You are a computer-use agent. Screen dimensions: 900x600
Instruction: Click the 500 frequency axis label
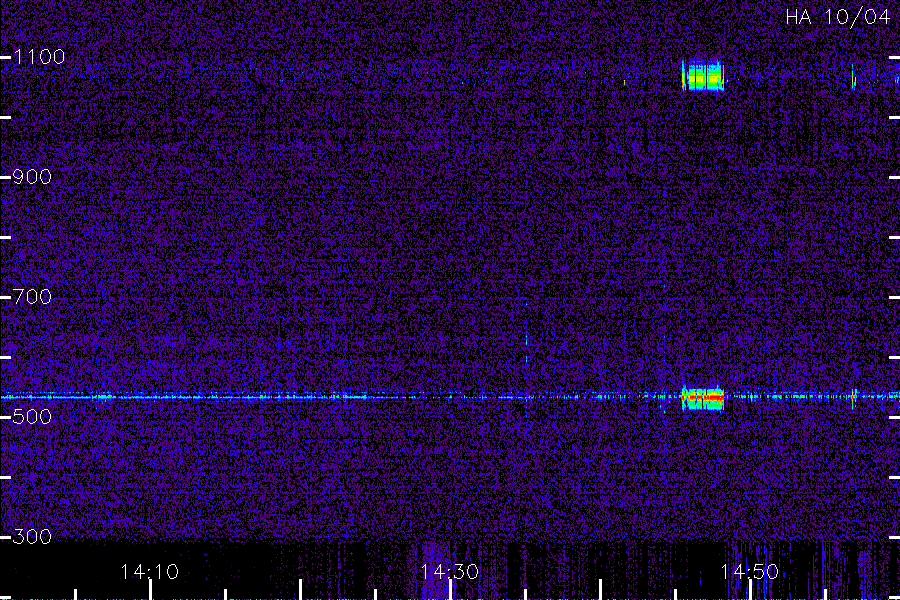click(x=32, y=417)
